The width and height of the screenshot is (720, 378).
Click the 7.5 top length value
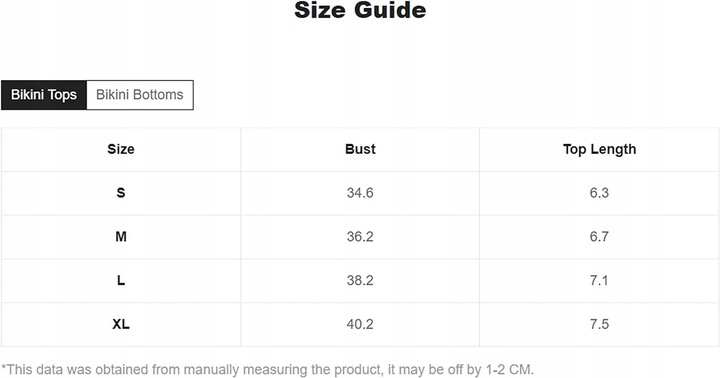pos(599,324)
